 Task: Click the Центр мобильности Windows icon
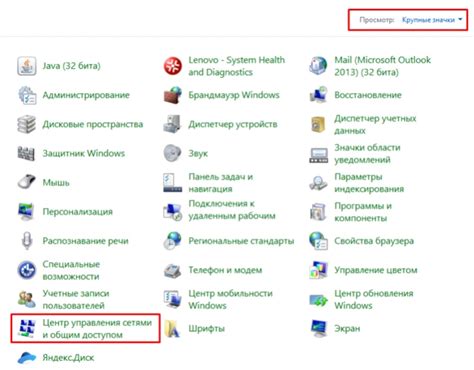tap(173, 299)
